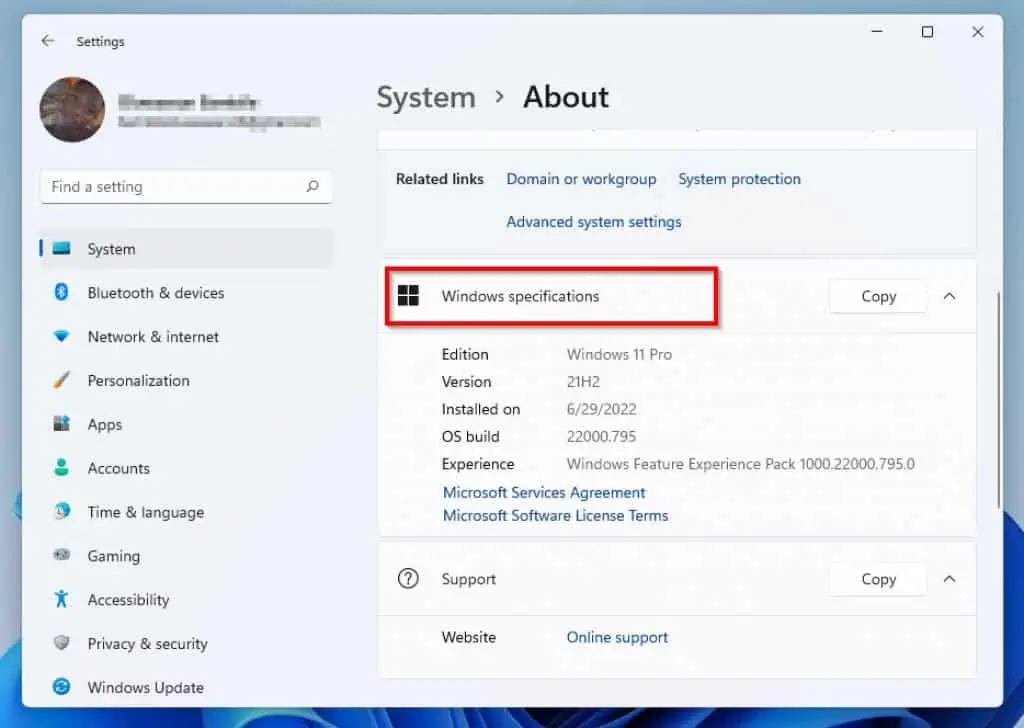Click the Gaming controller icon

click(61, 555)
